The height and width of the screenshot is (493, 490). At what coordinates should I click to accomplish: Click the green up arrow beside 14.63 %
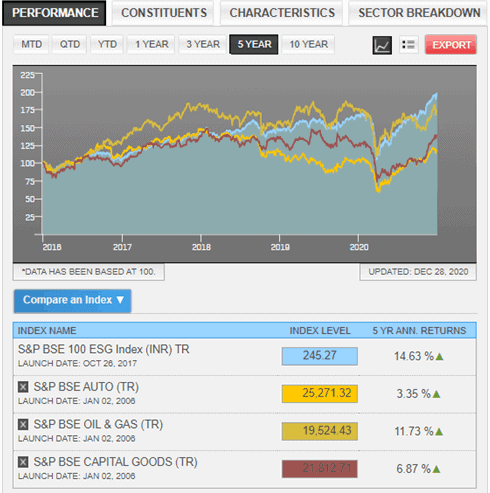tap(439, 357)
